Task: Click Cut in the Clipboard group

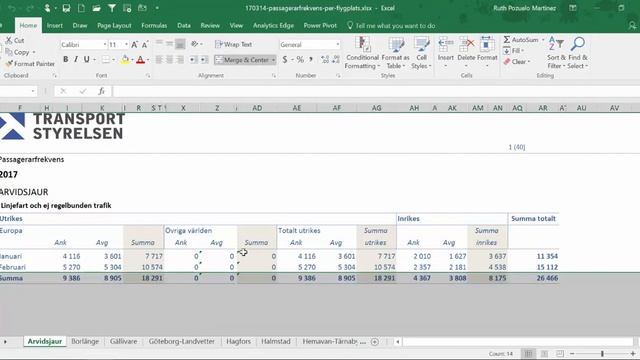Action: 15,40
